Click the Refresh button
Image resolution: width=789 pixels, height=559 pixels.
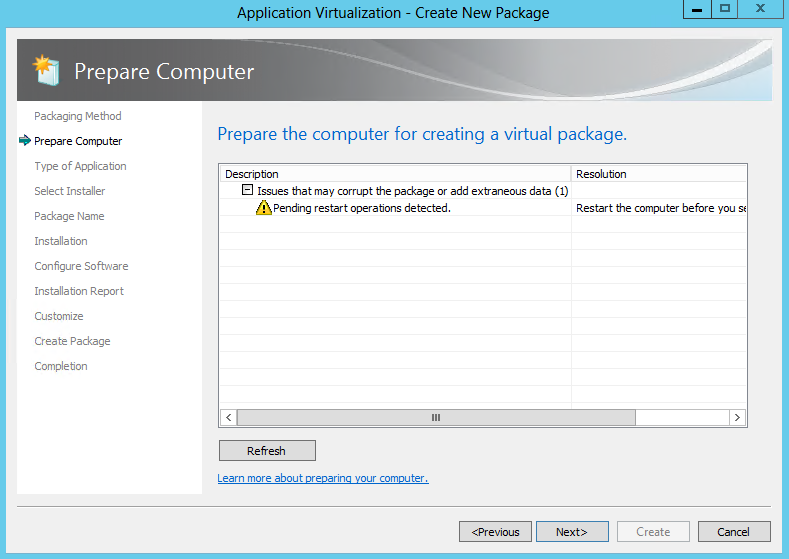267,450
